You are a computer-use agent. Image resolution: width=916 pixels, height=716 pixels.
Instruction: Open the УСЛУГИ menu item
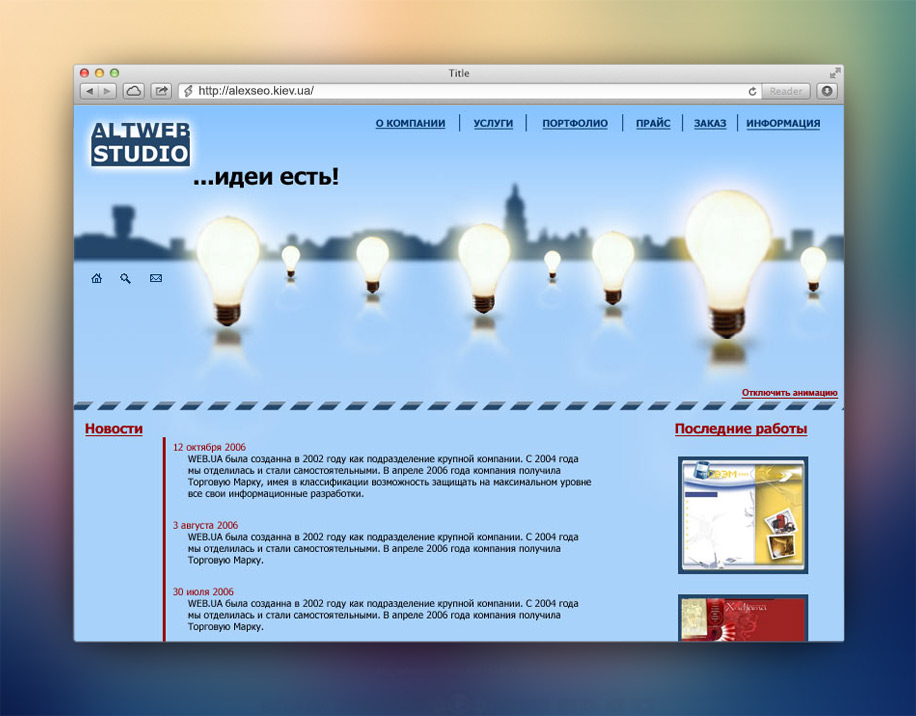pyautogui.click(x=493, y=123)
